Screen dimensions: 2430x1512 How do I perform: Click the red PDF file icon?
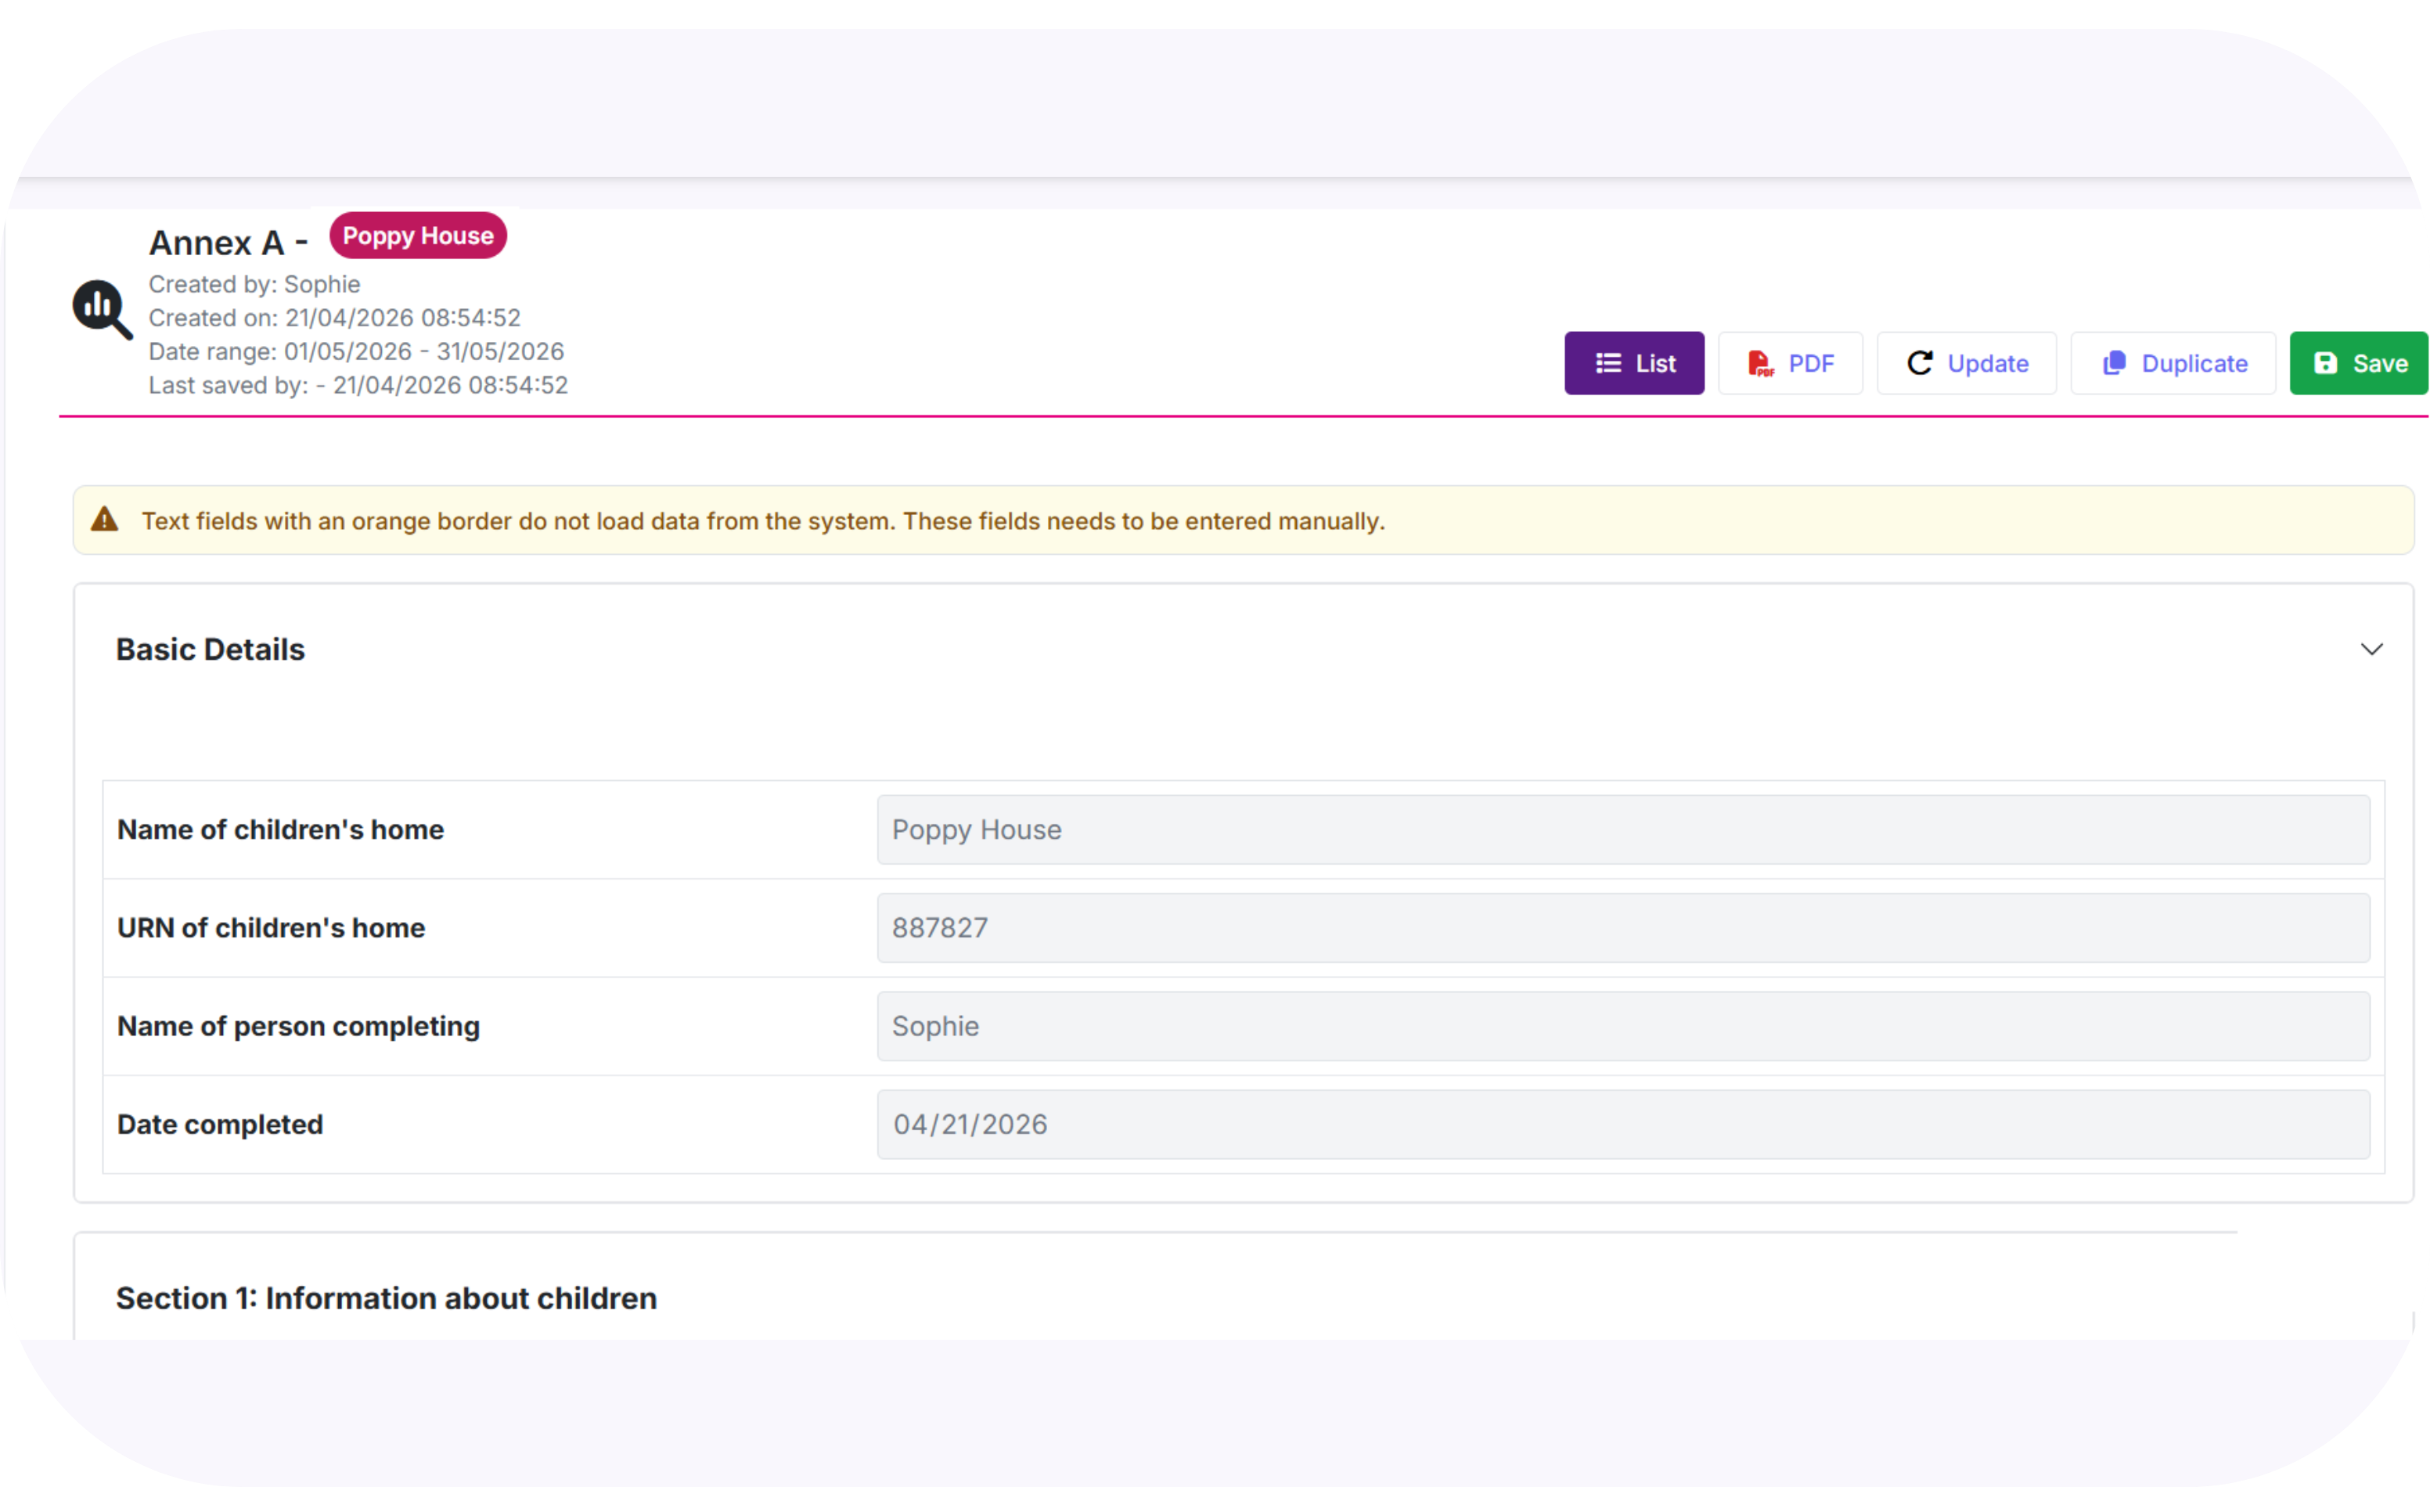click(x=1759, y=363)
